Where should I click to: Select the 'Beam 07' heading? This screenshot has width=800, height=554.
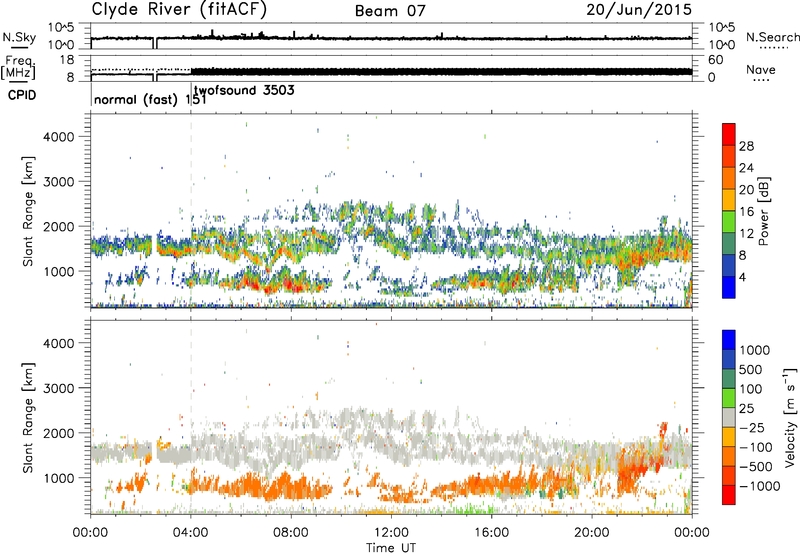(390, 11)
